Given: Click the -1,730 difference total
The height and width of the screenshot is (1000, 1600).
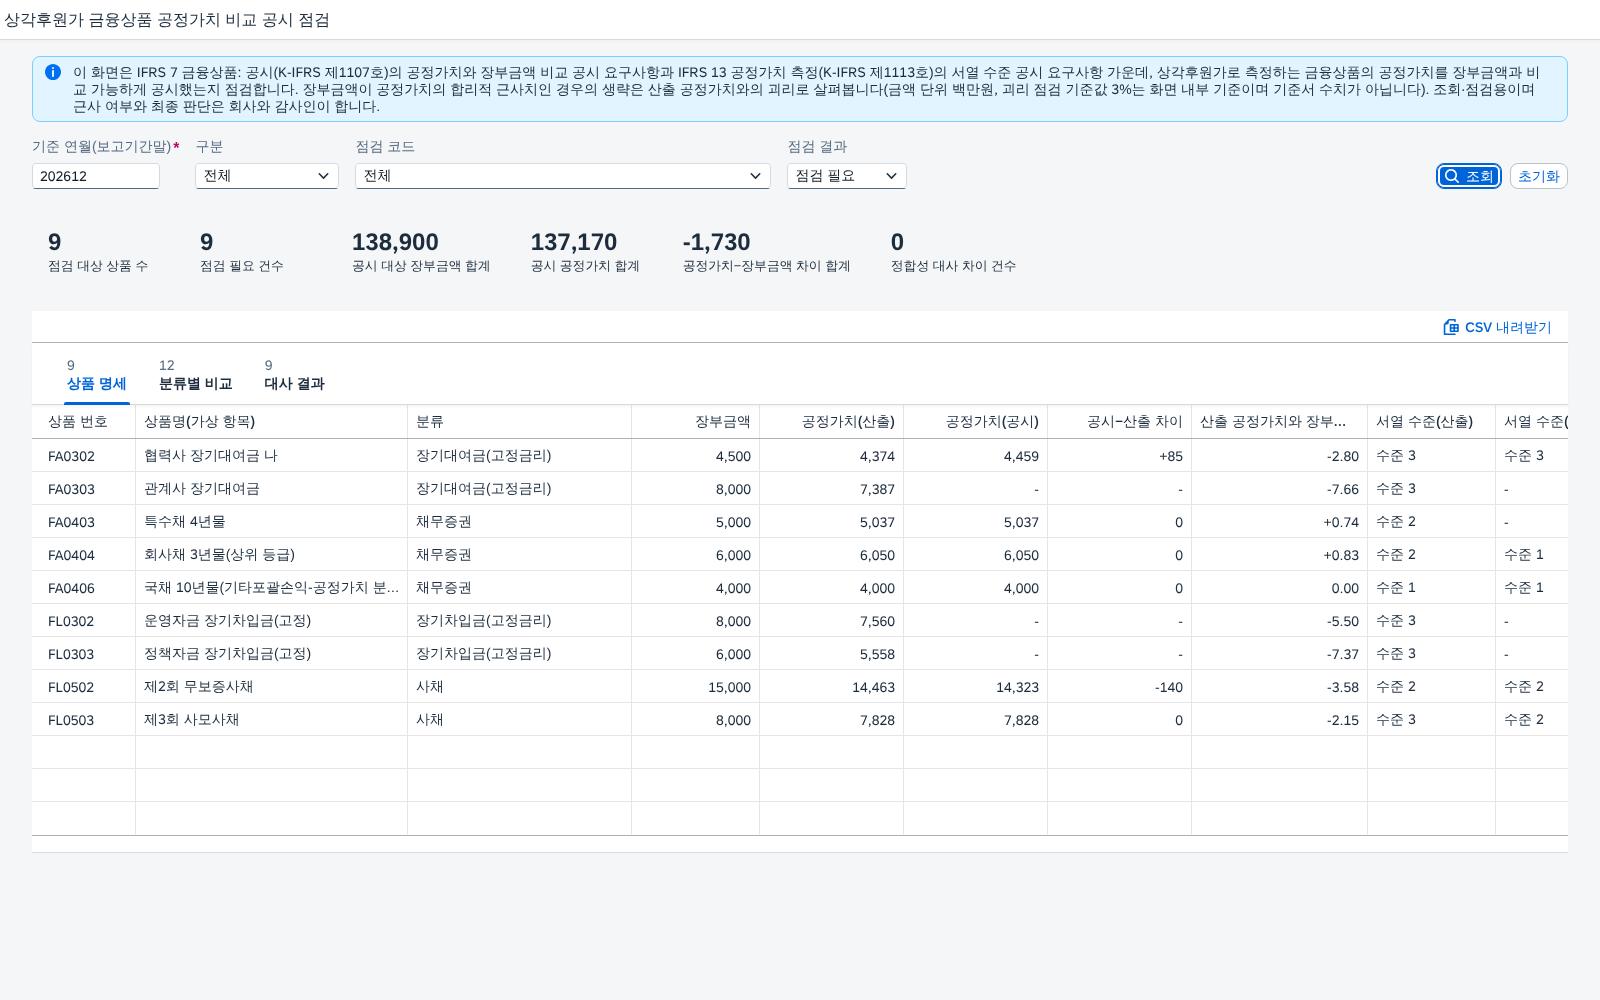Looking at the screenshot, I should 716,242.
